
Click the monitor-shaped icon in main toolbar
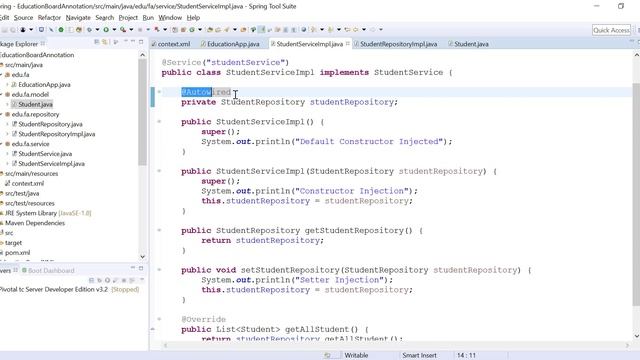click(41, 29)
